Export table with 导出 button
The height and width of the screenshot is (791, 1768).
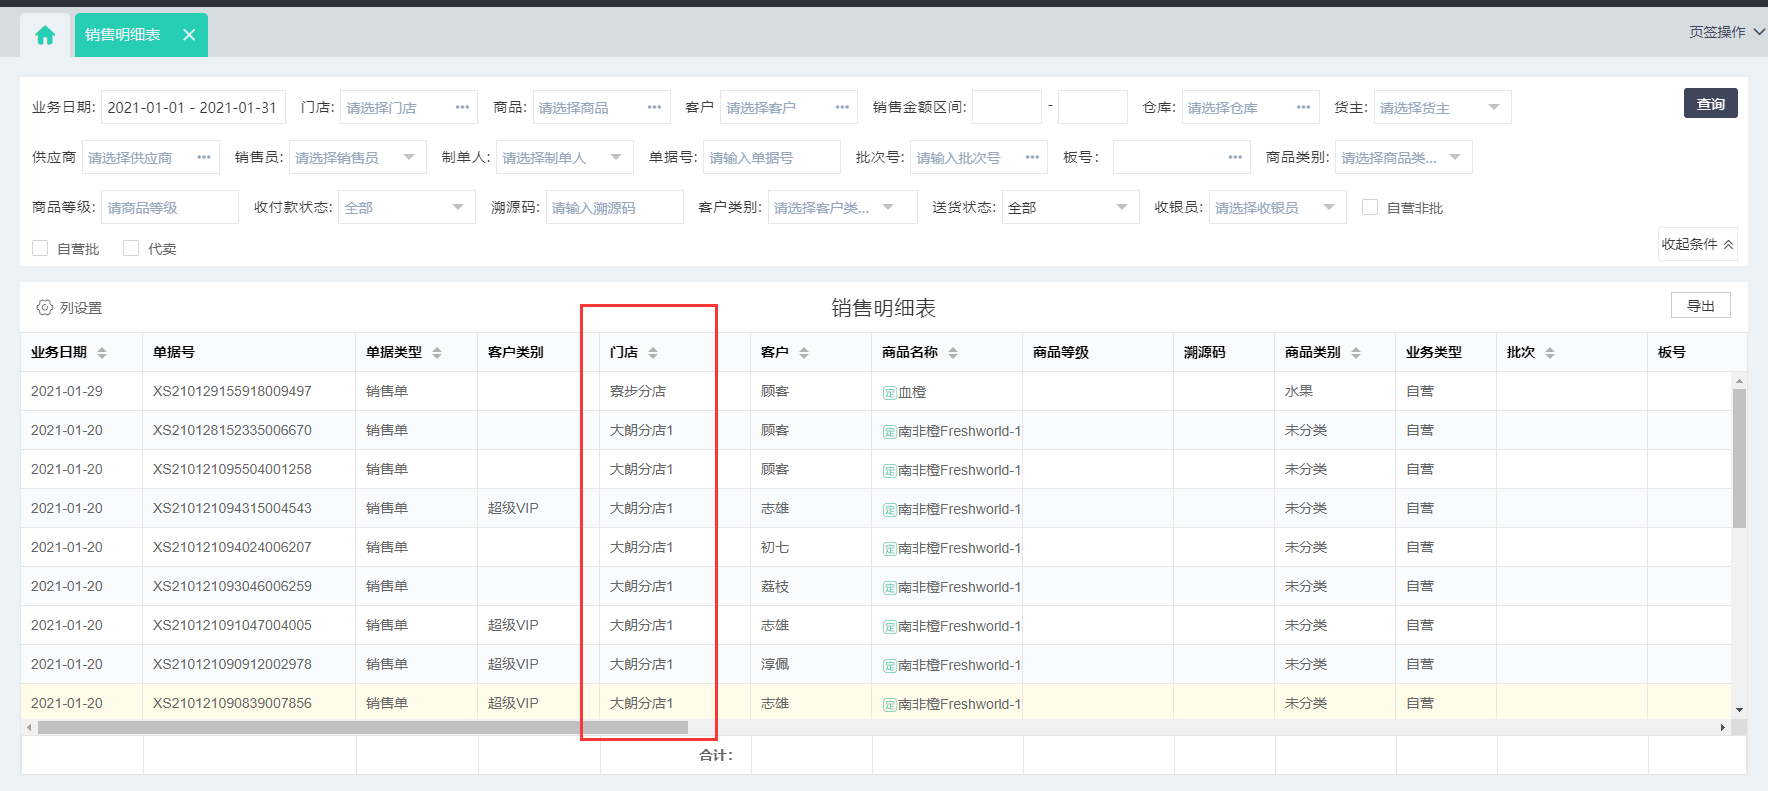(x=1700, y=306)
